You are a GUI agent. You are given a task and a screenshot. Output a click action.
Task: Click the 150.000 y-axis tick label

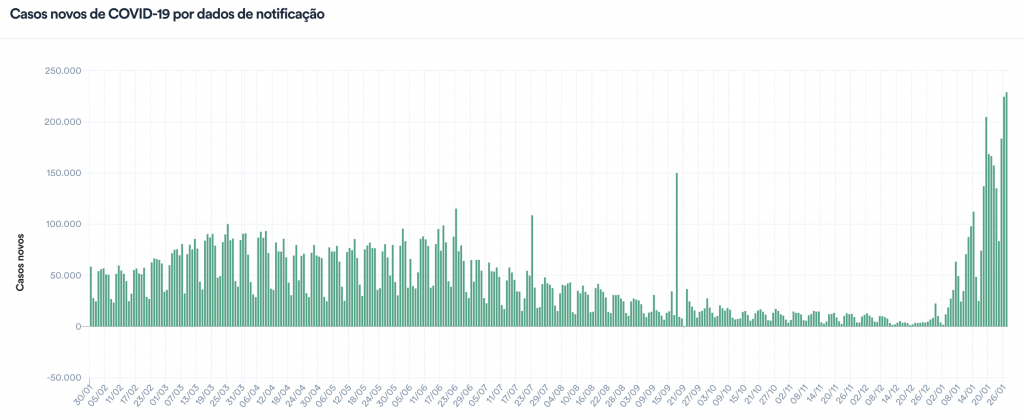60,173
